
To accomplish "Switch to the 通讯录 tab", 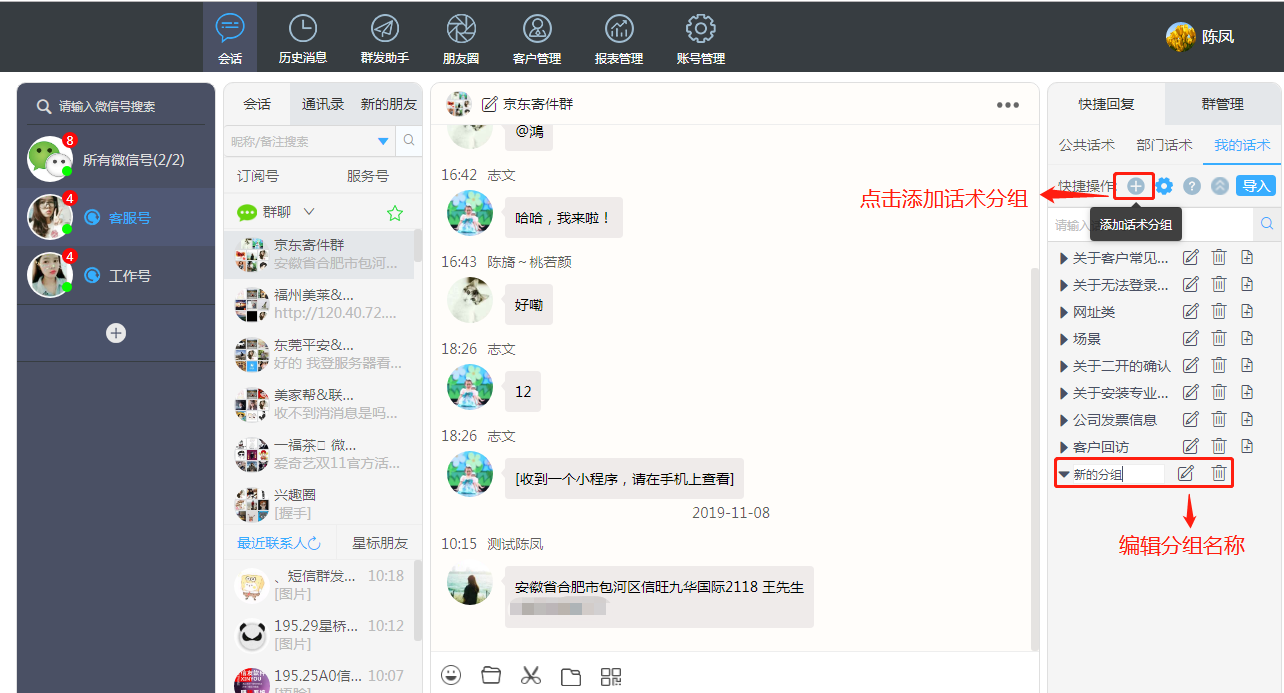I will [x=323, y=104].
